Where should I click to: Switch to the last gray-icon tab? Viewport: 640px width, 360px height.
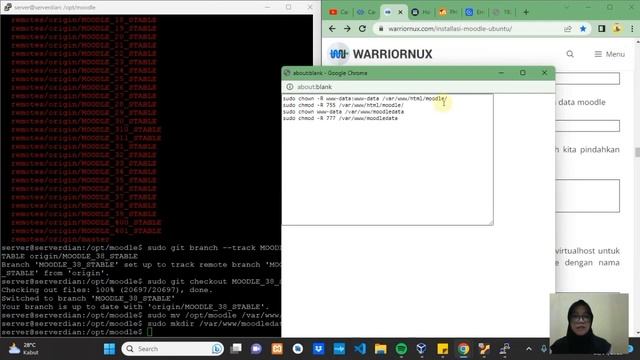(x=501, y=12)
